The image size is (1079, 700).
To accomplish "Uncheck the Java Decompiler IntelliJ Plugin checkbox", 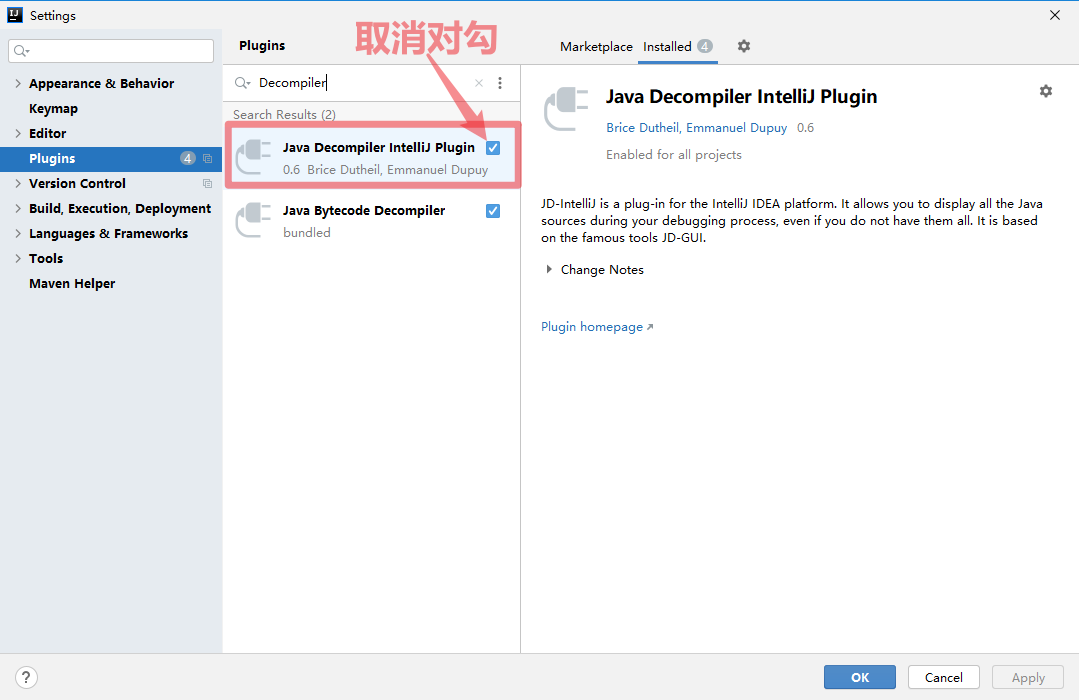I will 493,148.
